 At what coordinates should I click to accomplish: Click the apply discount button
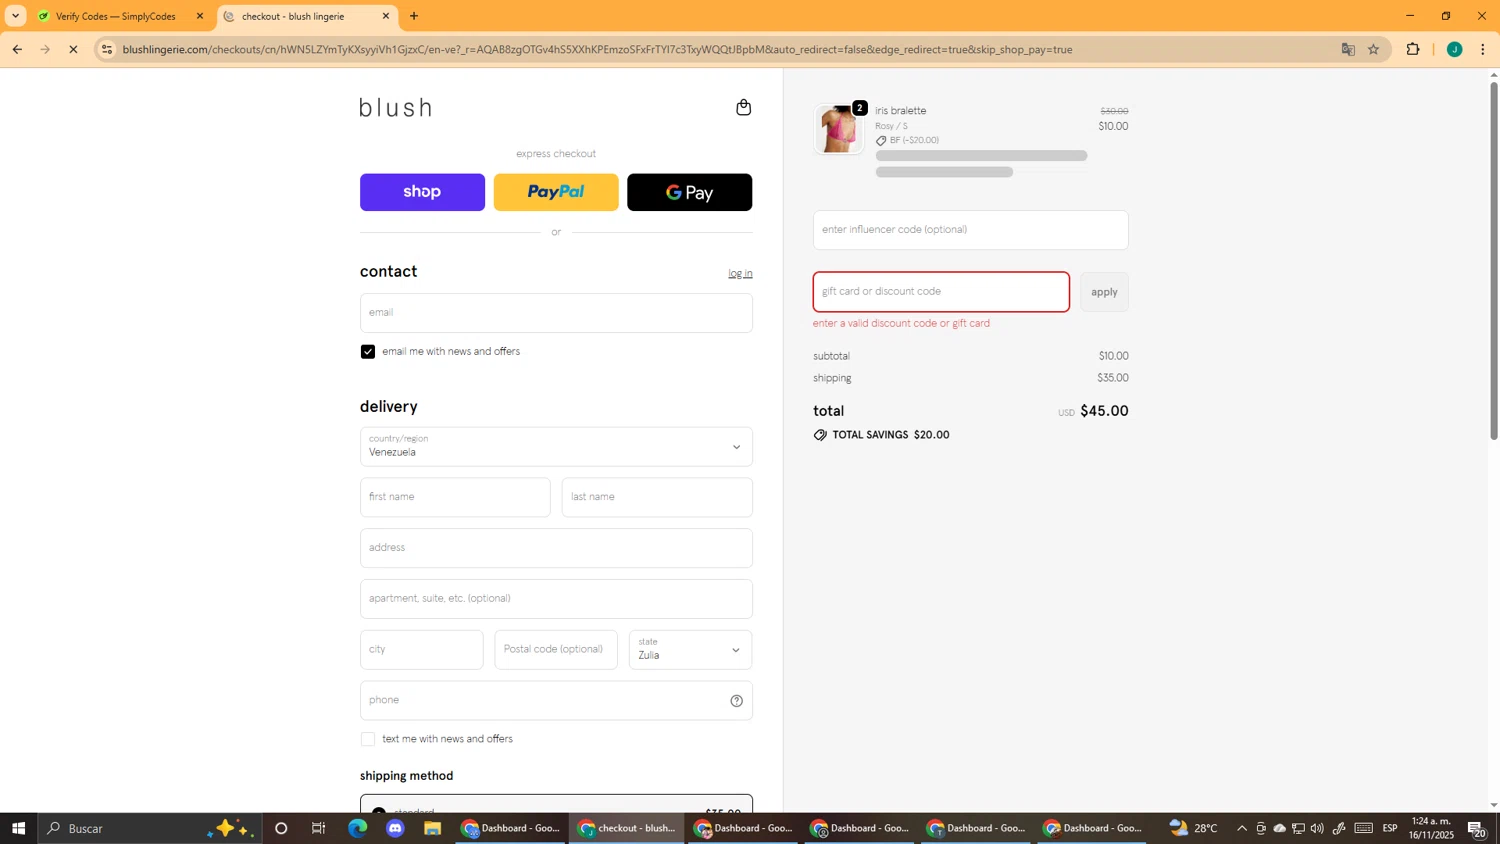point(1104,292)
